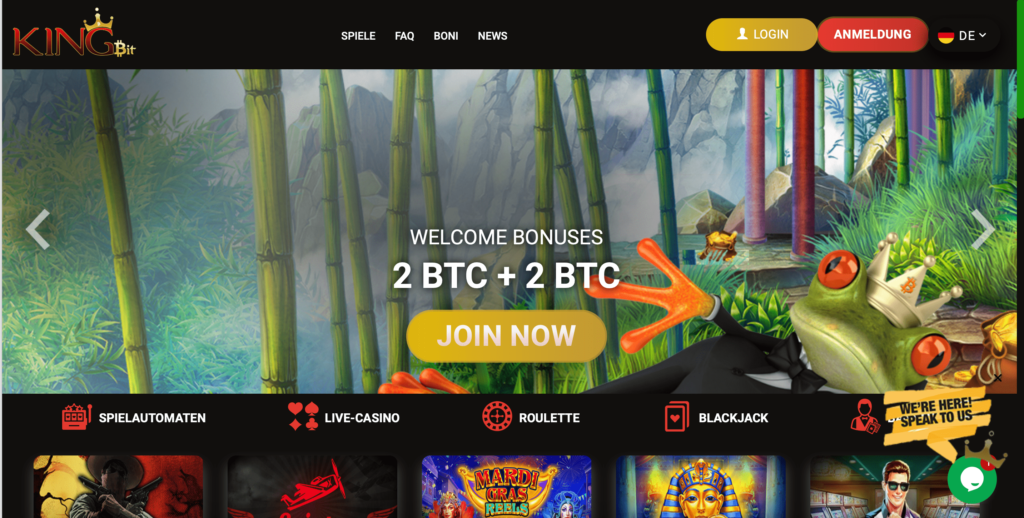Open the slot machine Spielautomaten icon
This screenshot has height=518, width=1024.
click(x=76, y=417)
